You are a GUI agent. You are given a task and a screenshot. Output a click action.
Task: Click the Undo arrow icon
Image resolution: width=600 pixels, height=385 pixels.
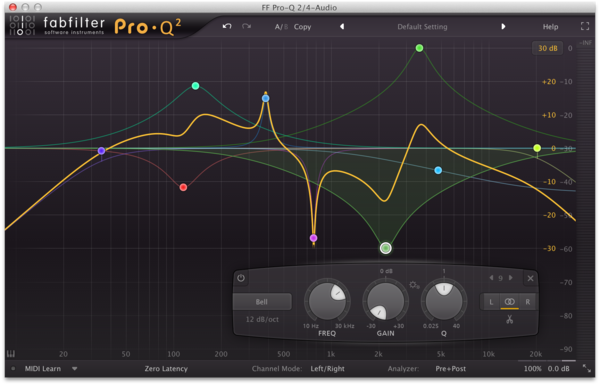coord(227,26)
